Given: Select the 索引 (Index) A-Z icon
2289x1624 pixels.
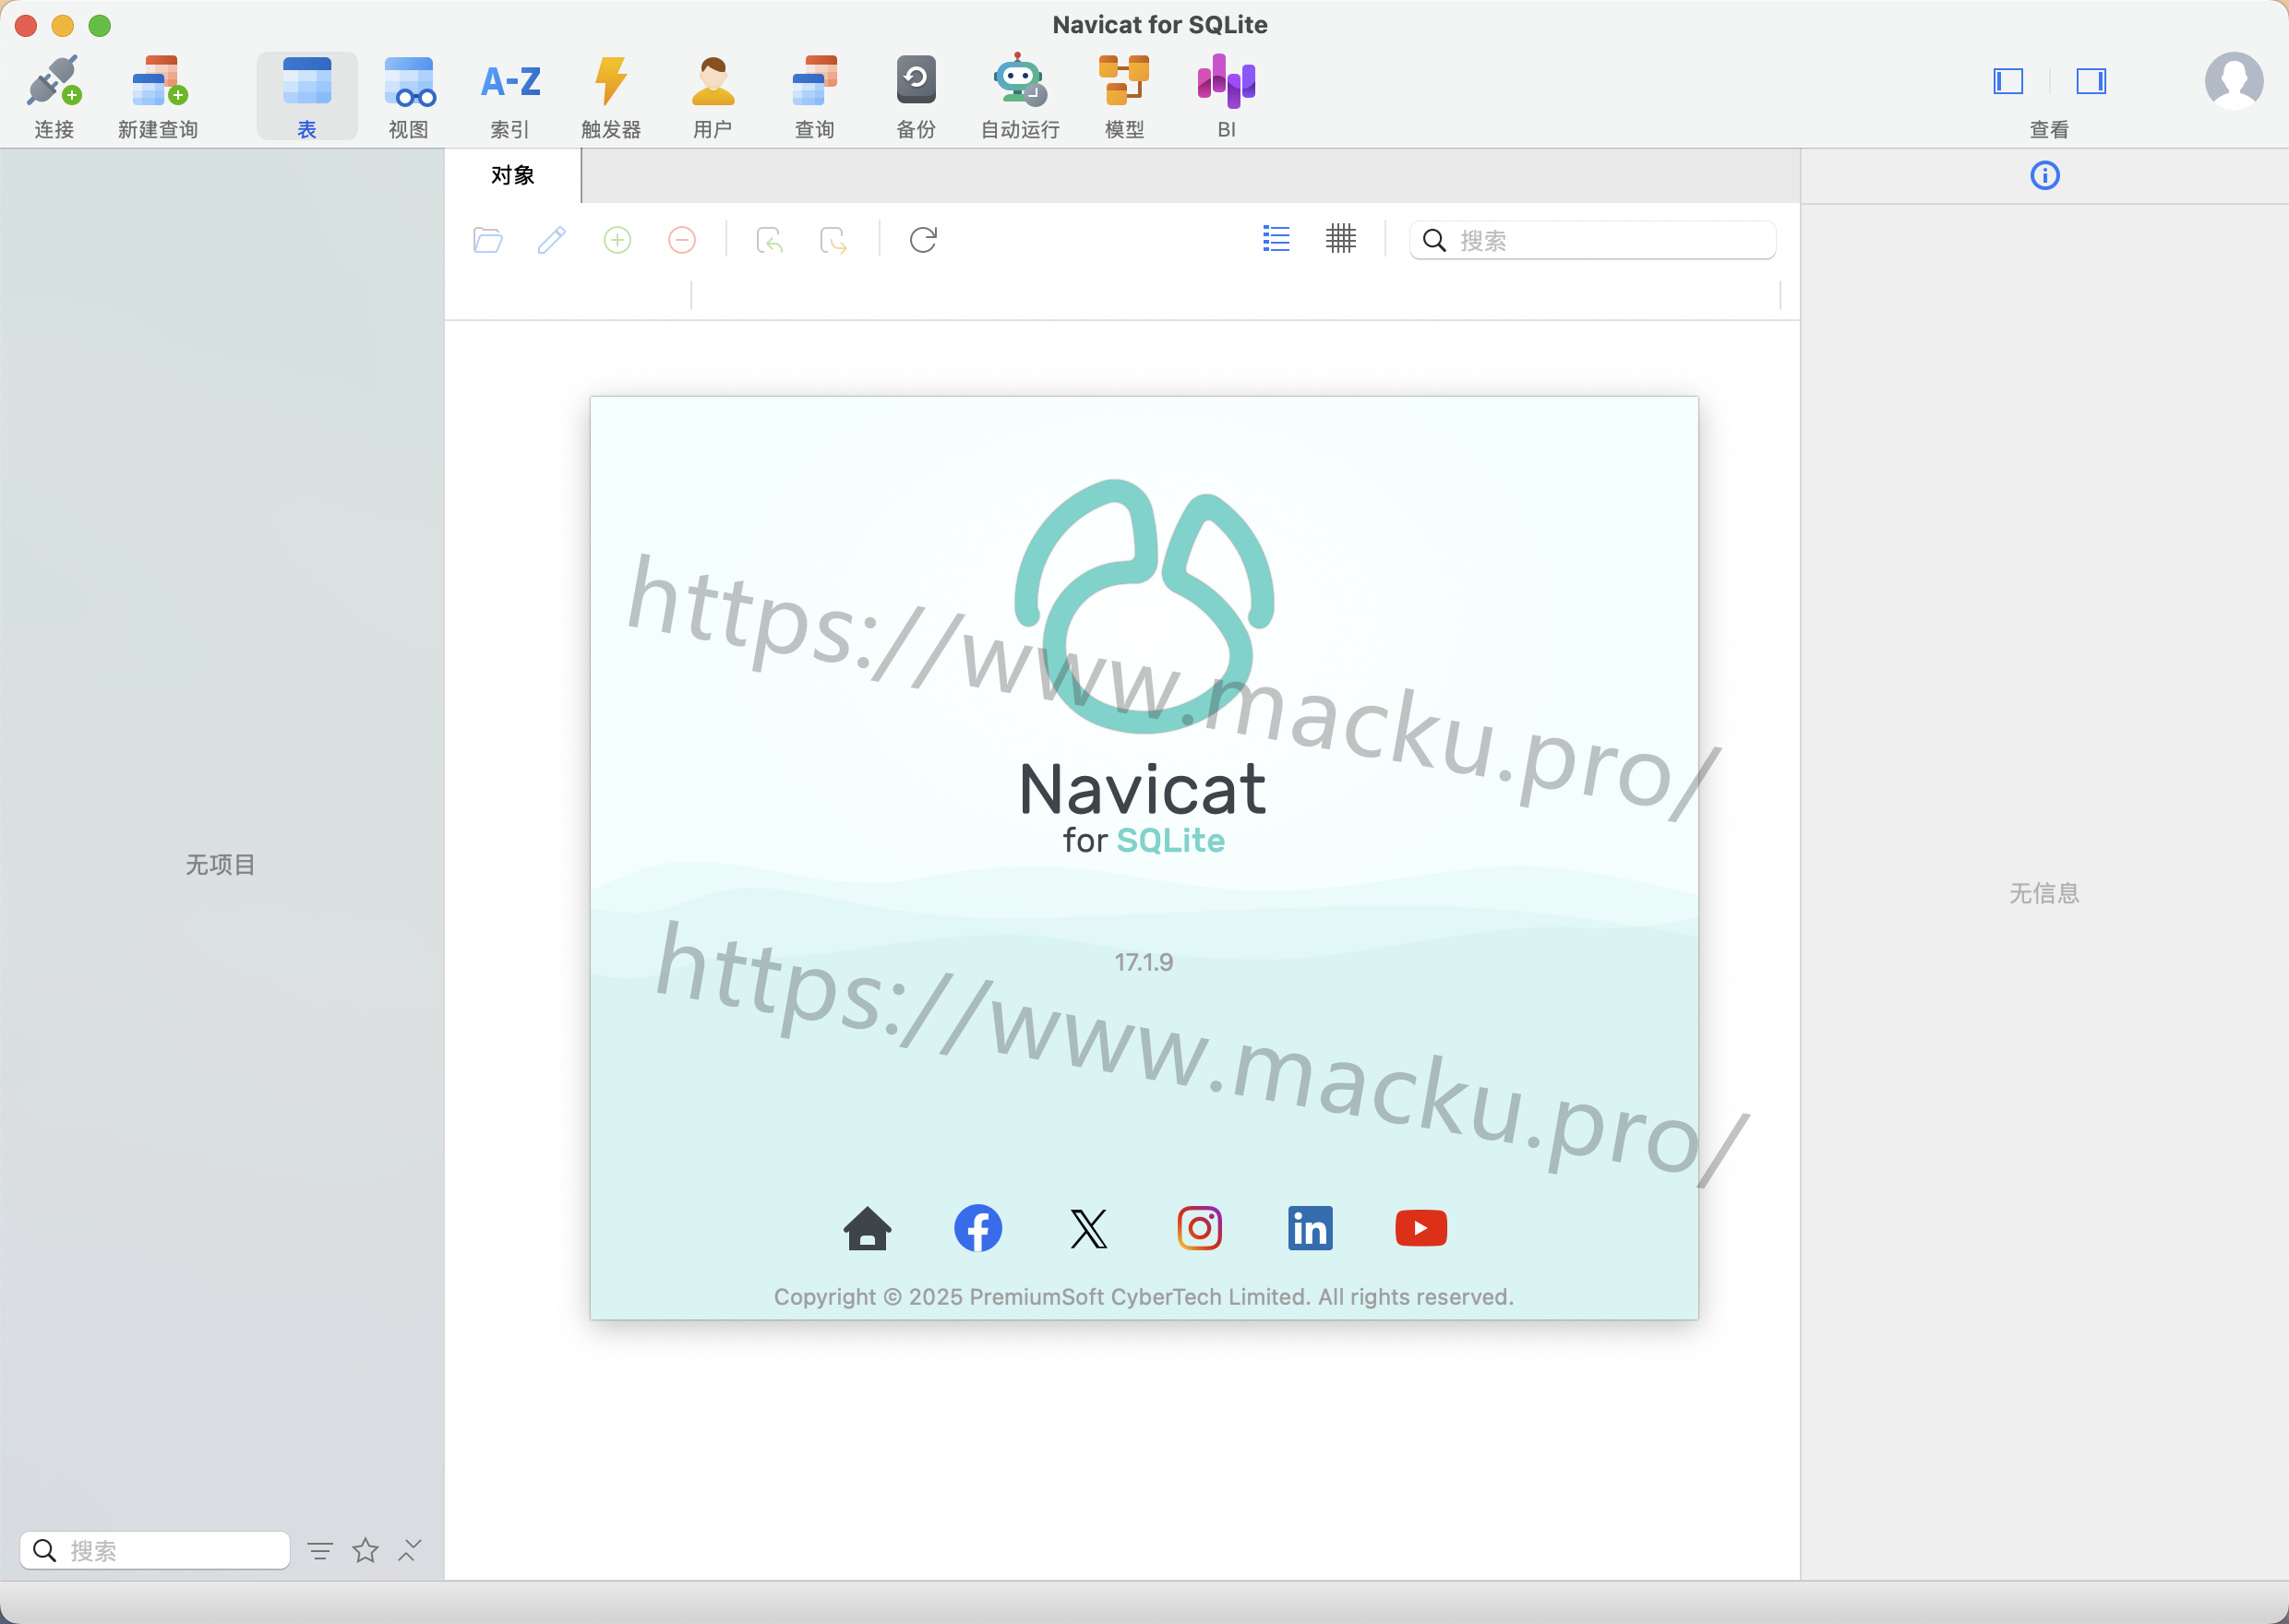Looking at the screenshot, I should [x=510, y=96].
